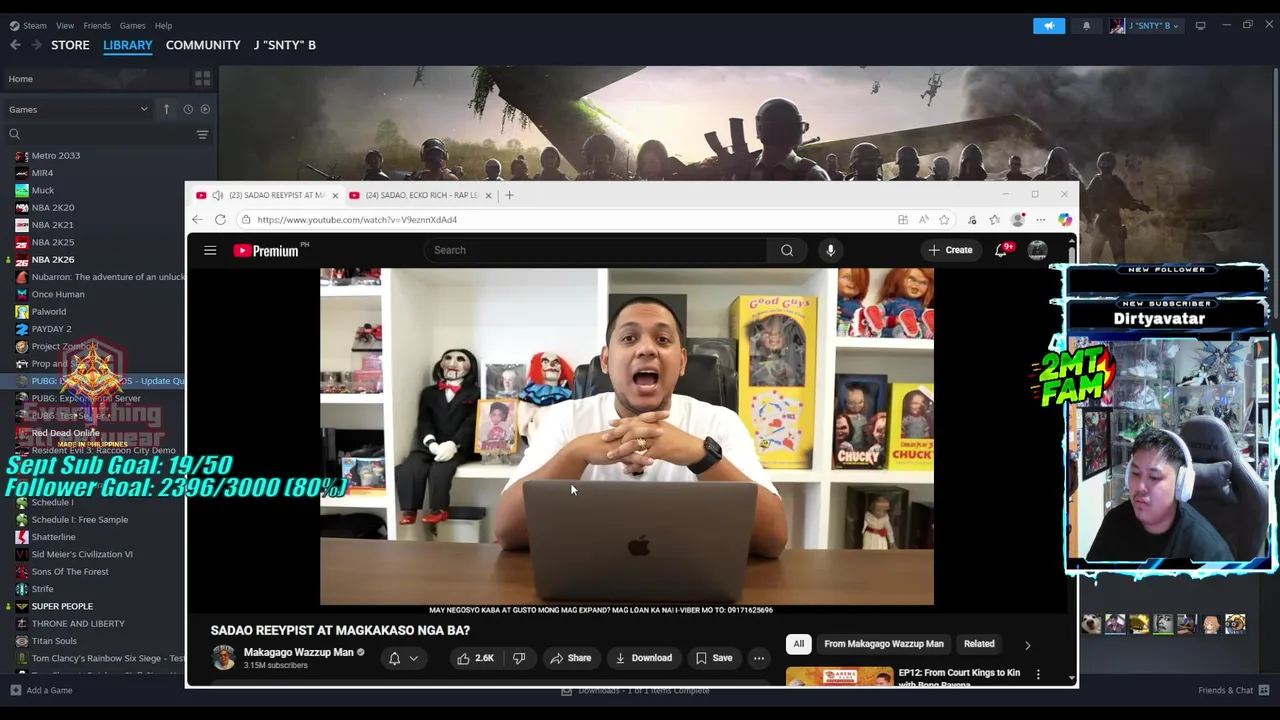
Task: Toggle Steam library collections grid view
Action: (202, 79)
